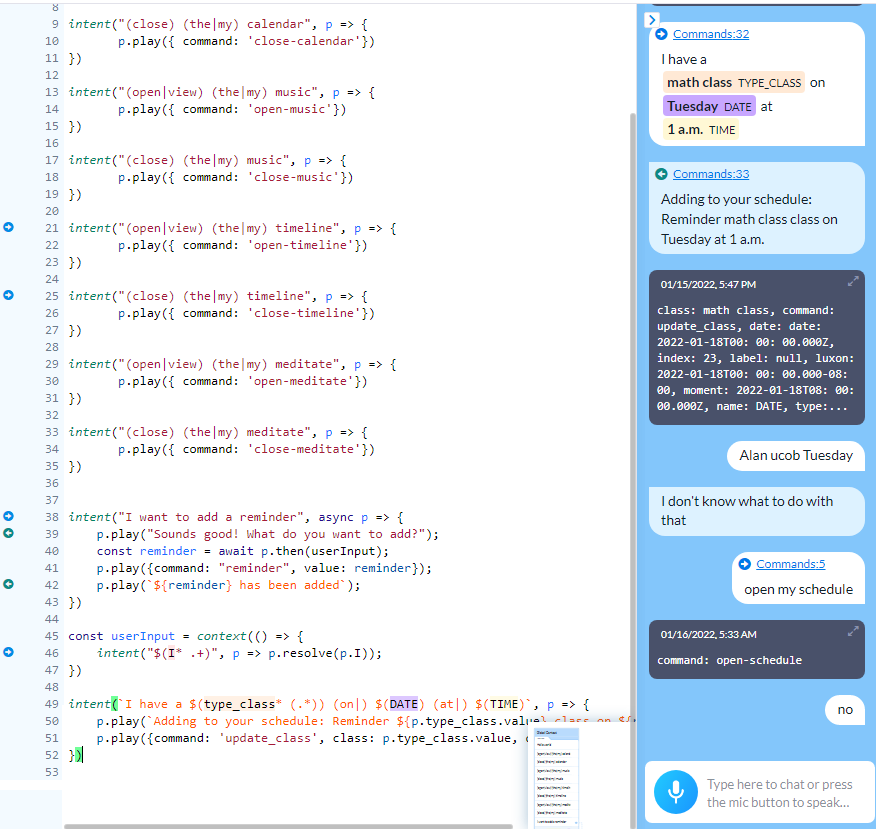Image resolution: width=876 pixels, height=829 pixels.
Task: Click the type_class slot on line 49
Action: 240,704
